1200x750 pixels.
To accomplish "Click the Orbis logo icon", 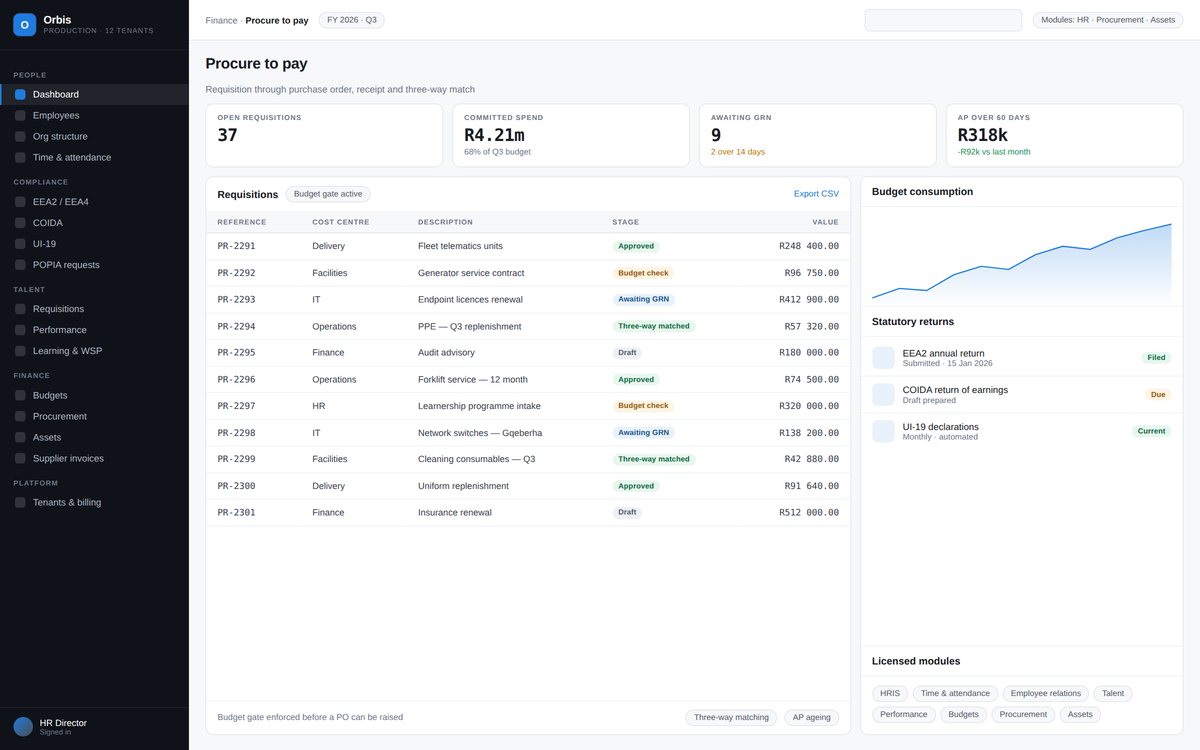I will 24,25.
